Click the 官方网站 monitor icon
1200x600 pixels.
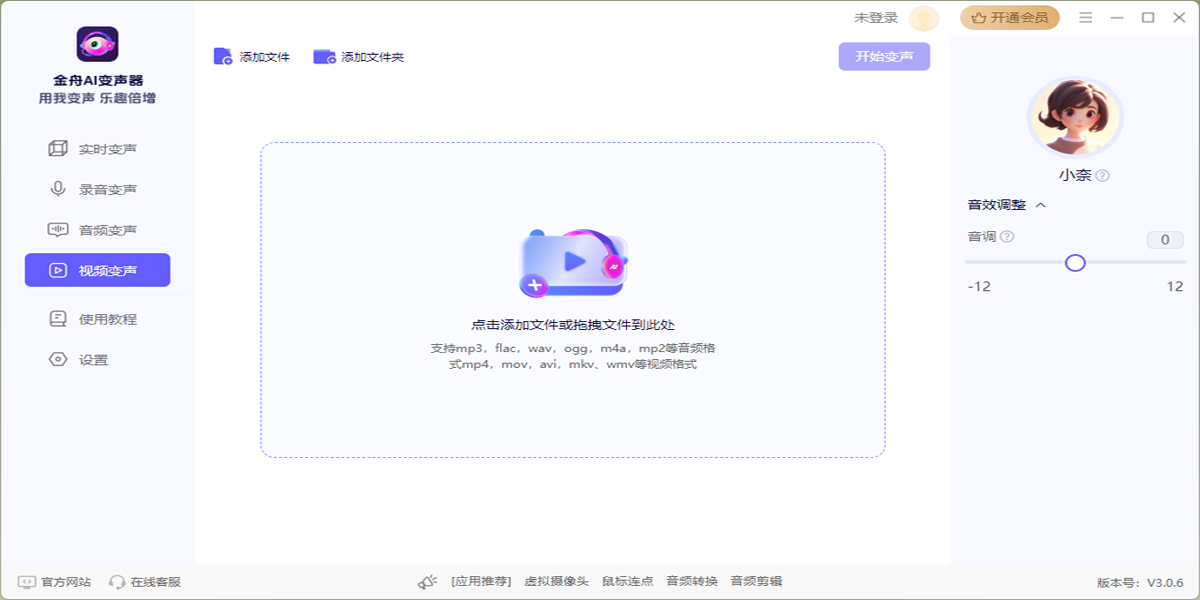[x=27, y=581]
